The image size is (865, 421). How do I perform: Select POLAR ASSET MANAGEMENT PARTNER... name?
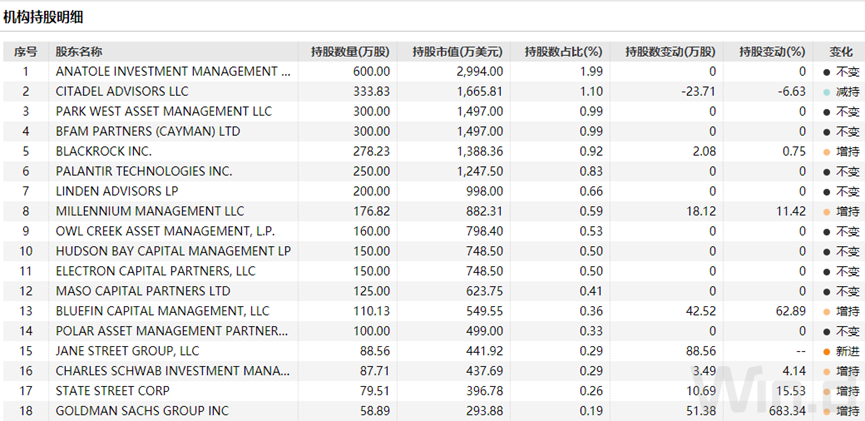(x=172, y=331)
